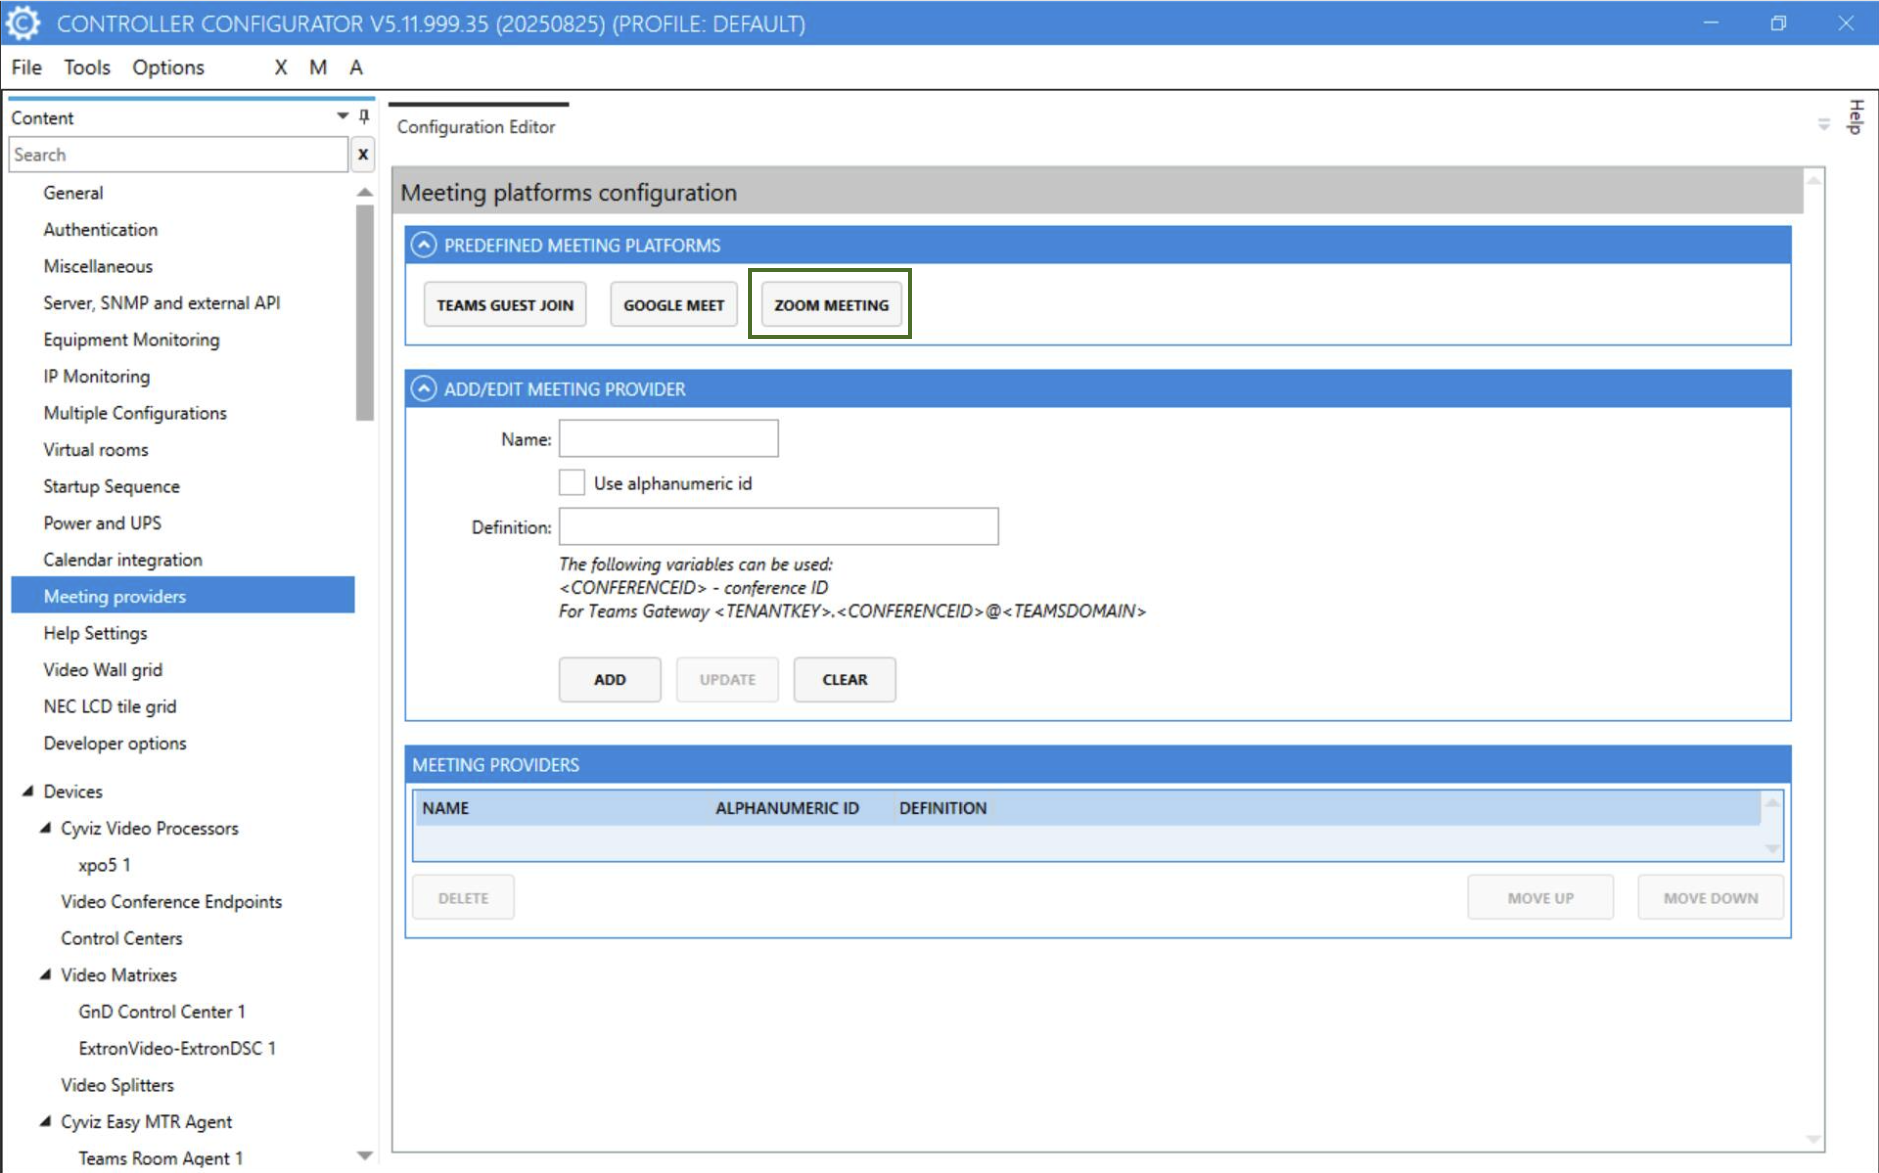Open the Content panel dropdown arrow
The image size is (1879, 1173).
[x=342, y=117]
